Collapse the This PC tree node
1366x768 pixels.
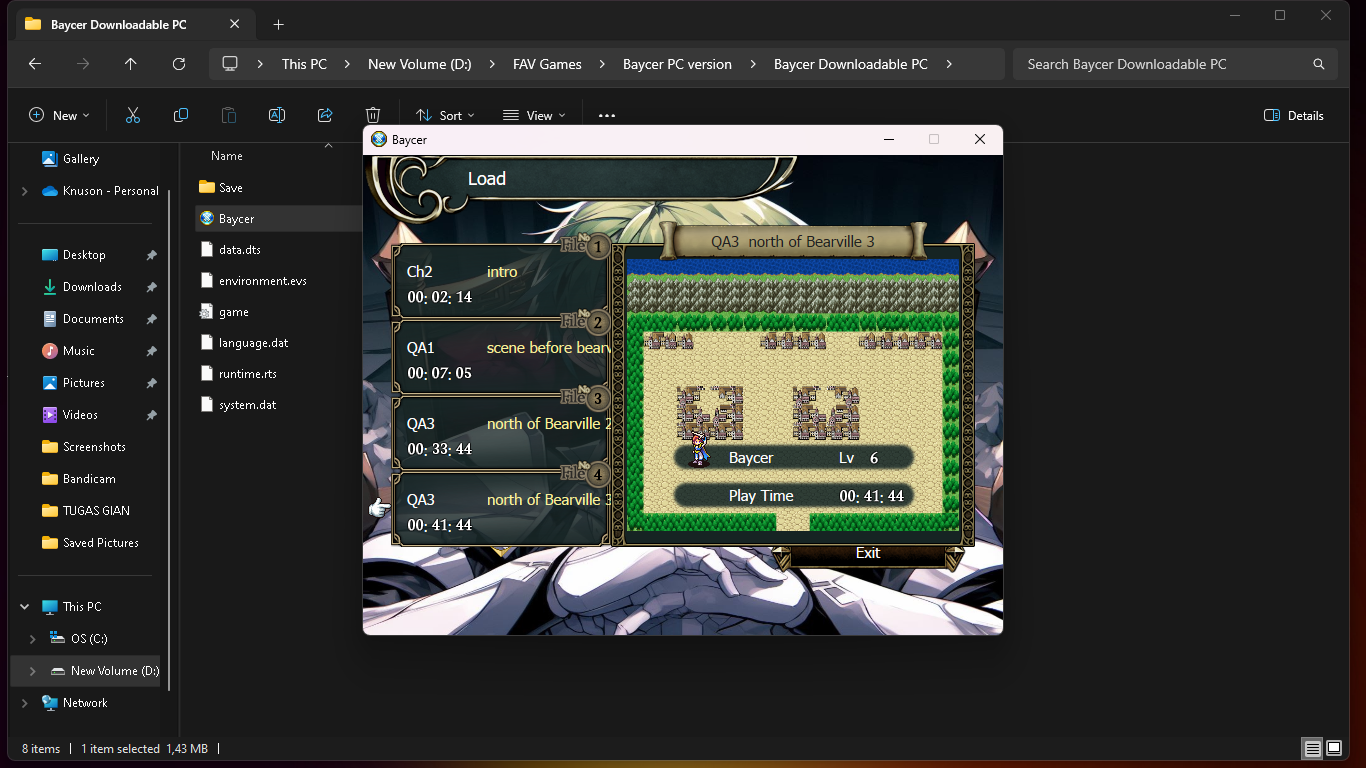[25, 606]
